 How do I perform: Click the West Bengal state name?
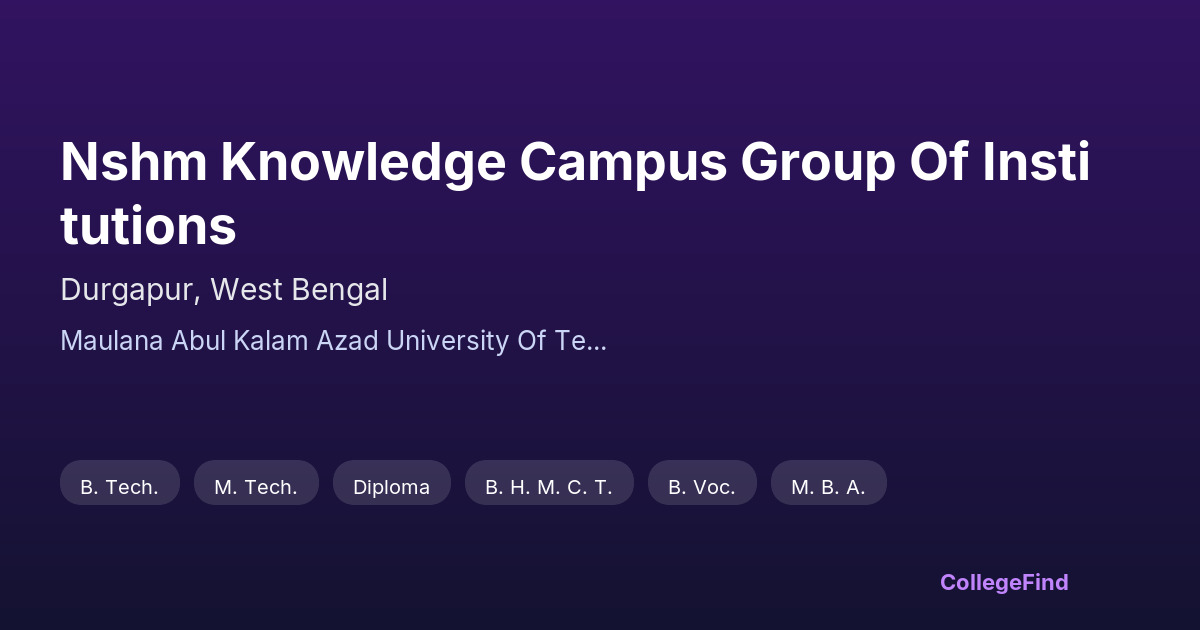pos(299,290)
